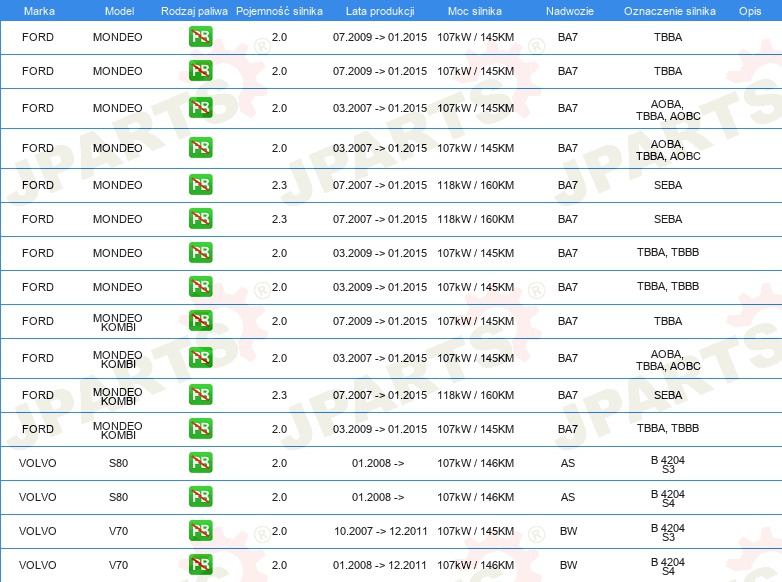This screenshot has height=582, width=782.
Task: Click engine code B 4204 S4 in V70 row
Action: (x=668, y=566)
